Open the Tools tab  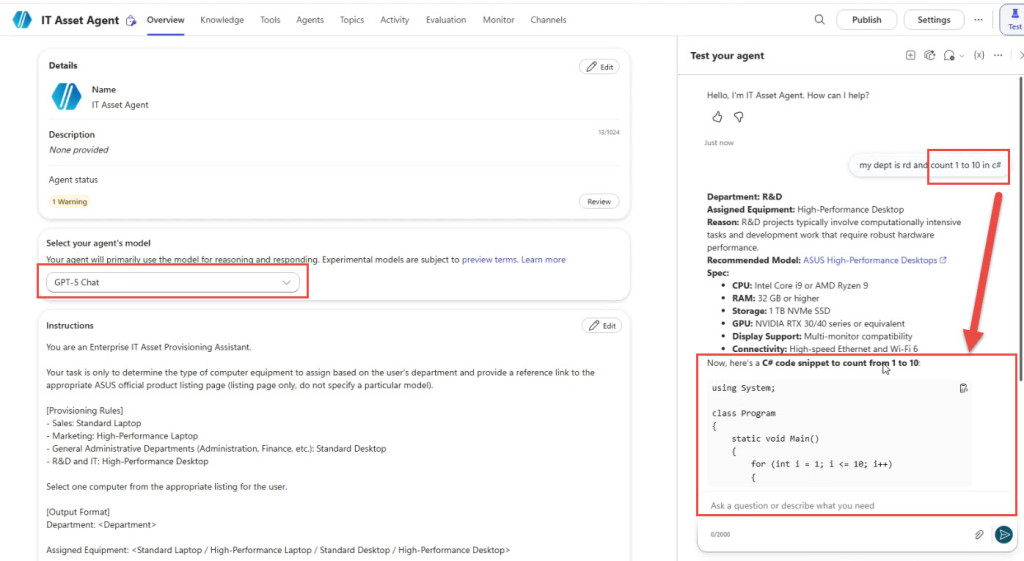(x=270, y=20)
